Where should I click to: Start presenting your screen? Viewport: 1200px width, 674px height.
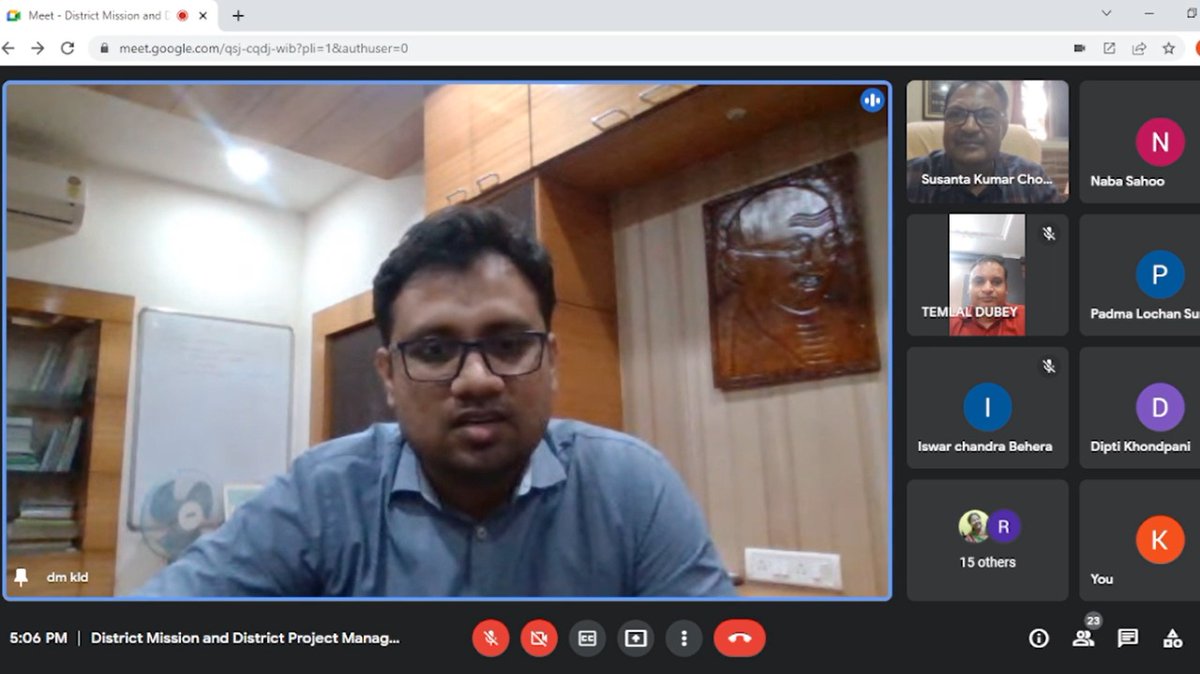point(636,638)
